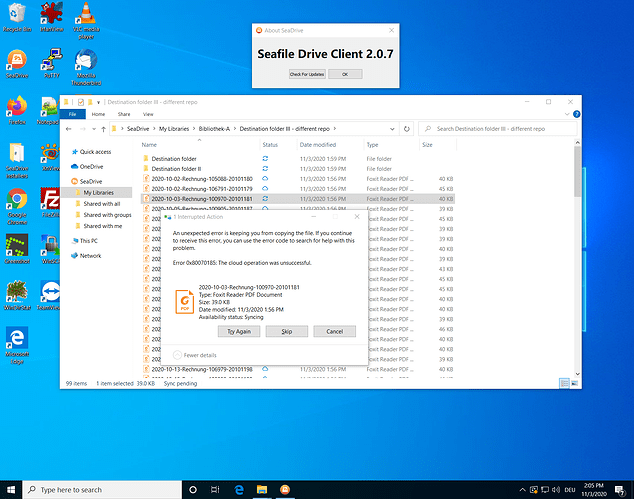Open Task View in the taskbar

tap(215, 490)
